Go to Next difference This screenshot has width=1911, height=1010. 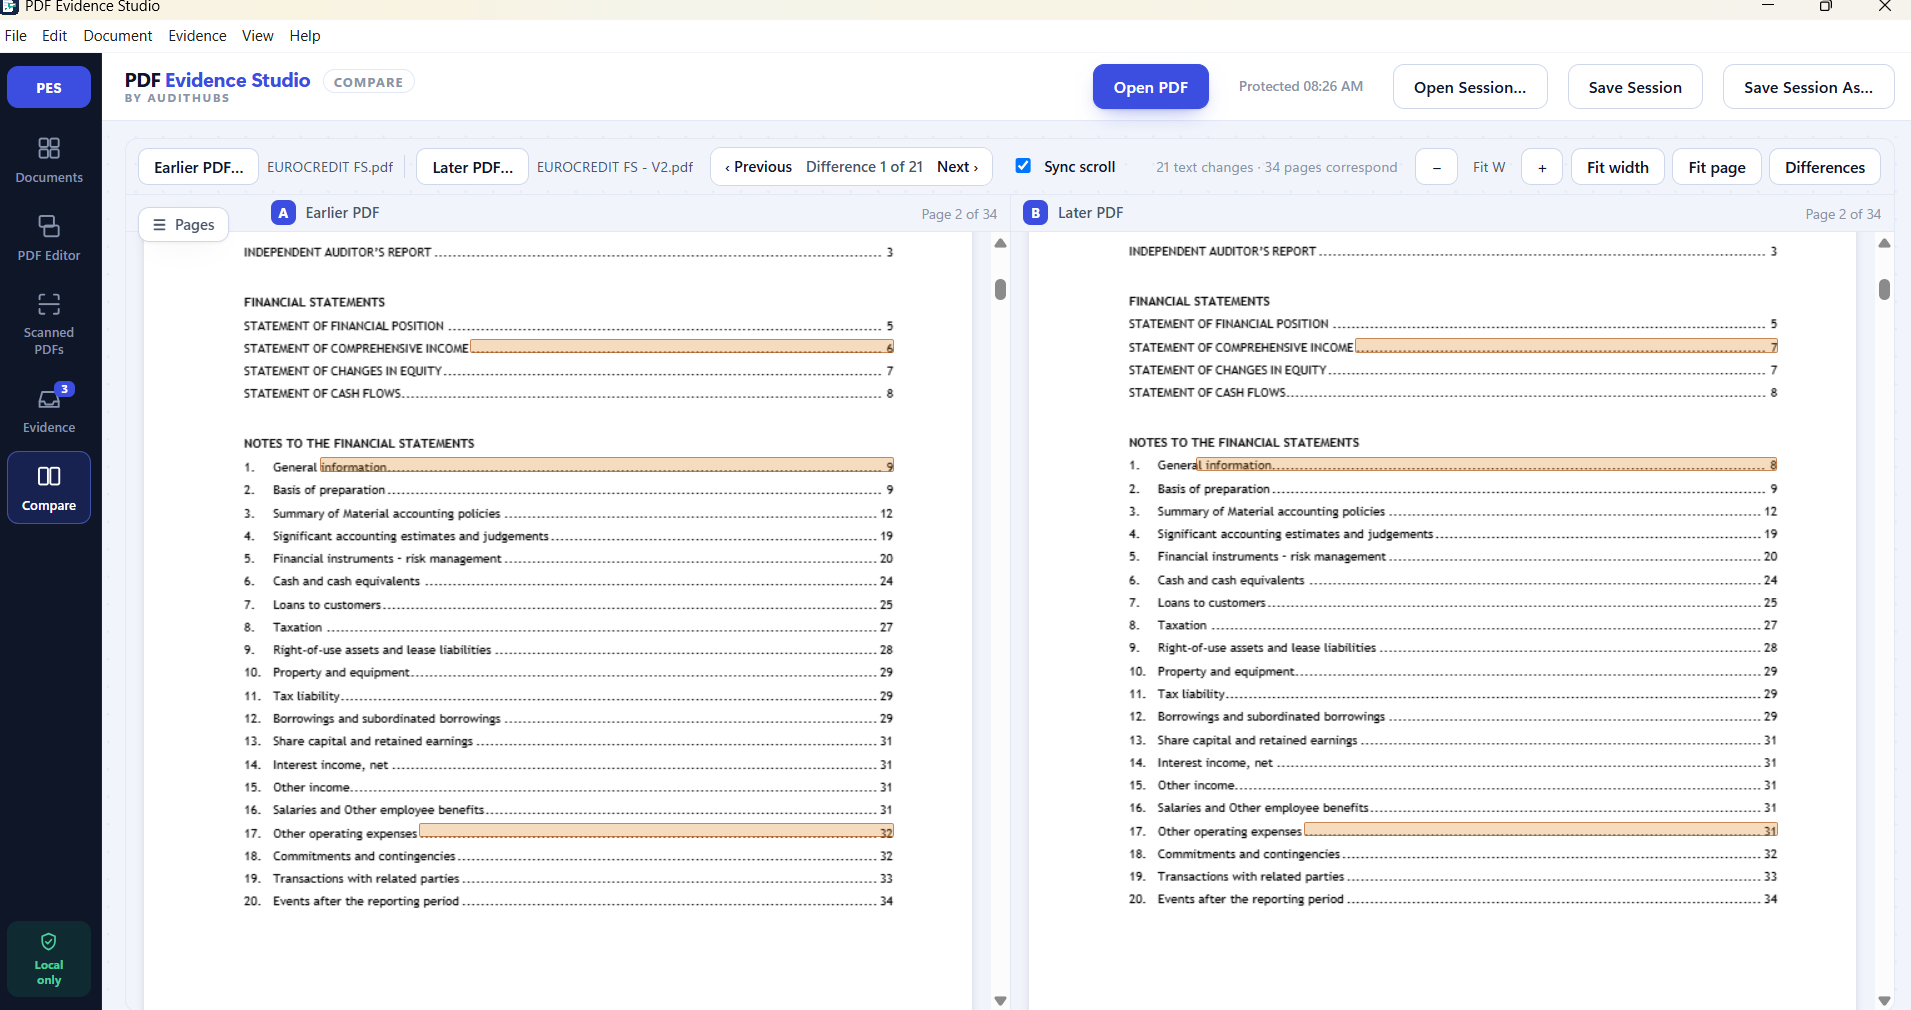point(957,167)
